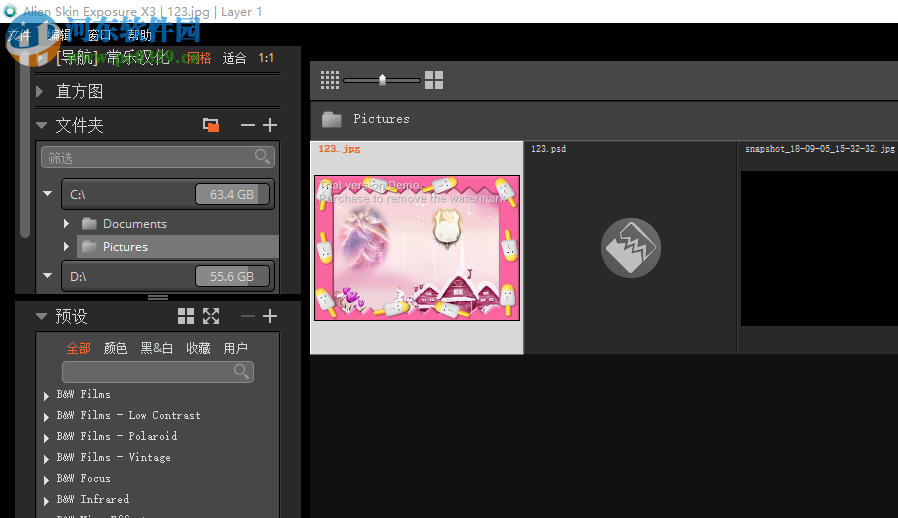Select the snapshot_18-09-05 thumbnail

tap(820, 248)
